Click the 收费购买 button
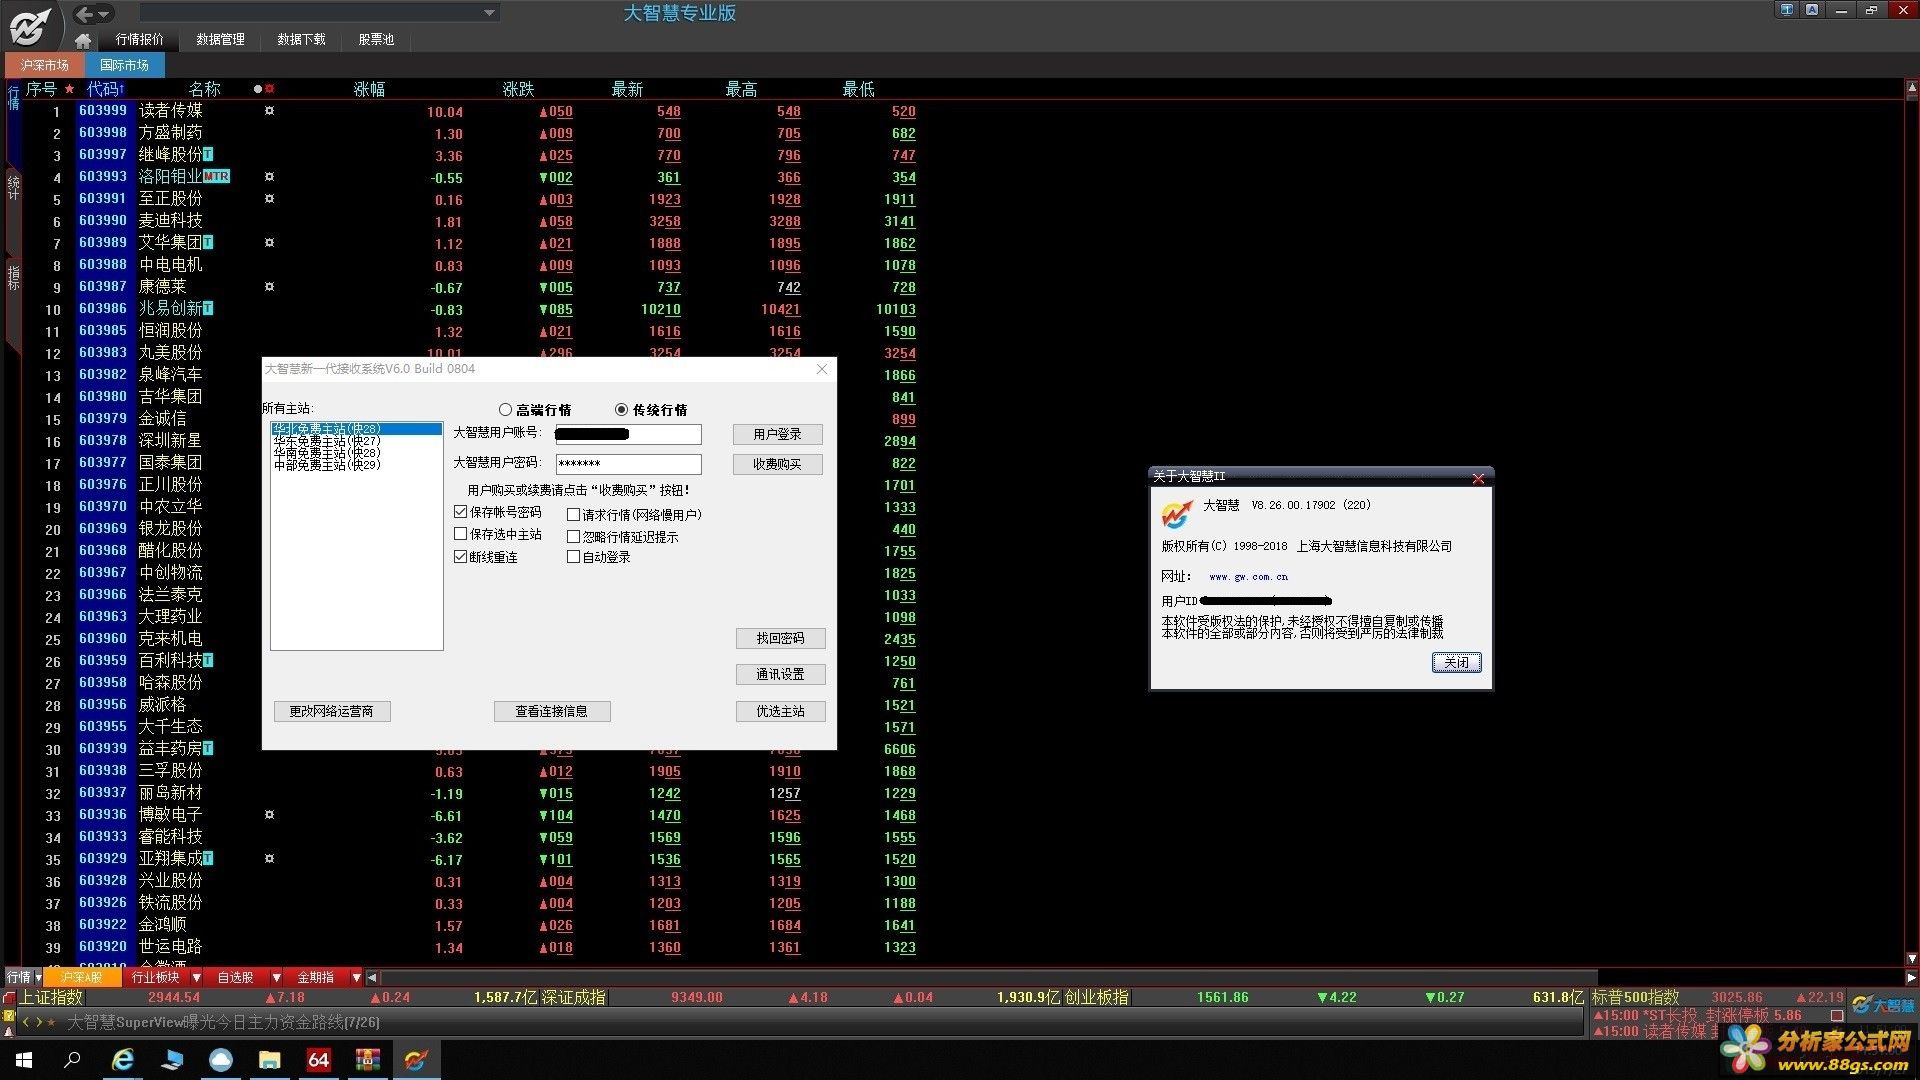Screen dimensions: 1920x1080 coord(777,464)
